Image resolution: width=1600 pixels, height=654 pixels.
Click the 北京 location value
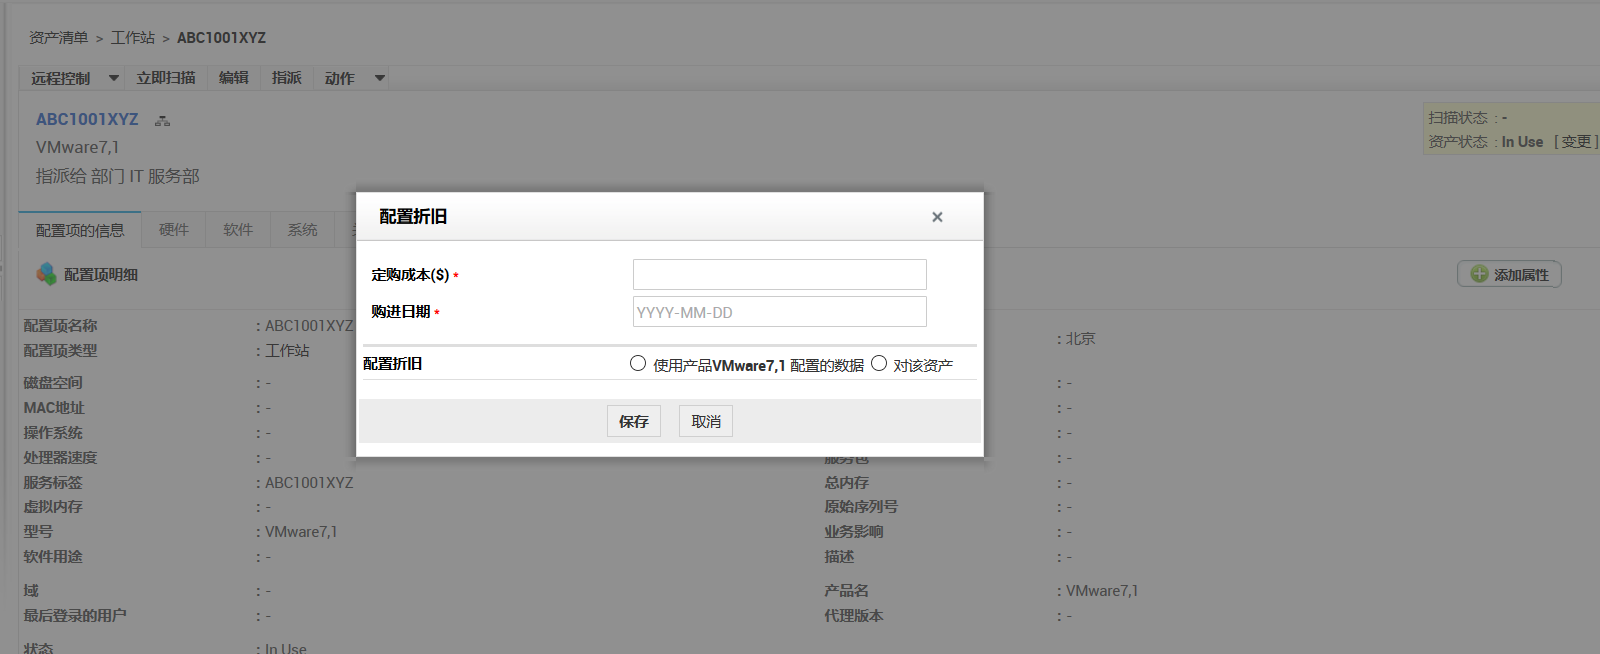pos(1080,339)
